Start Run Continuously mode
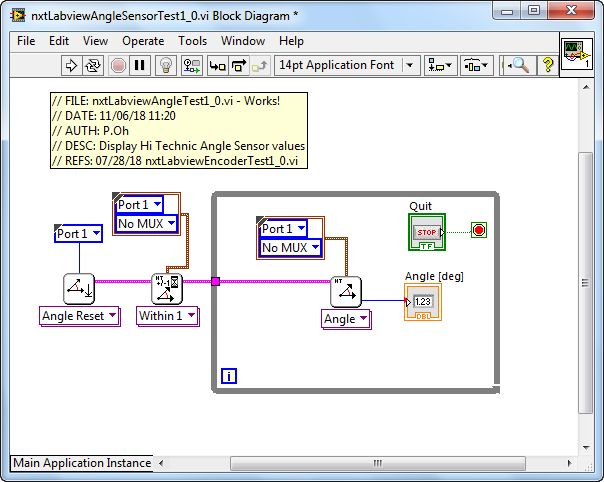 coord(93,65)
